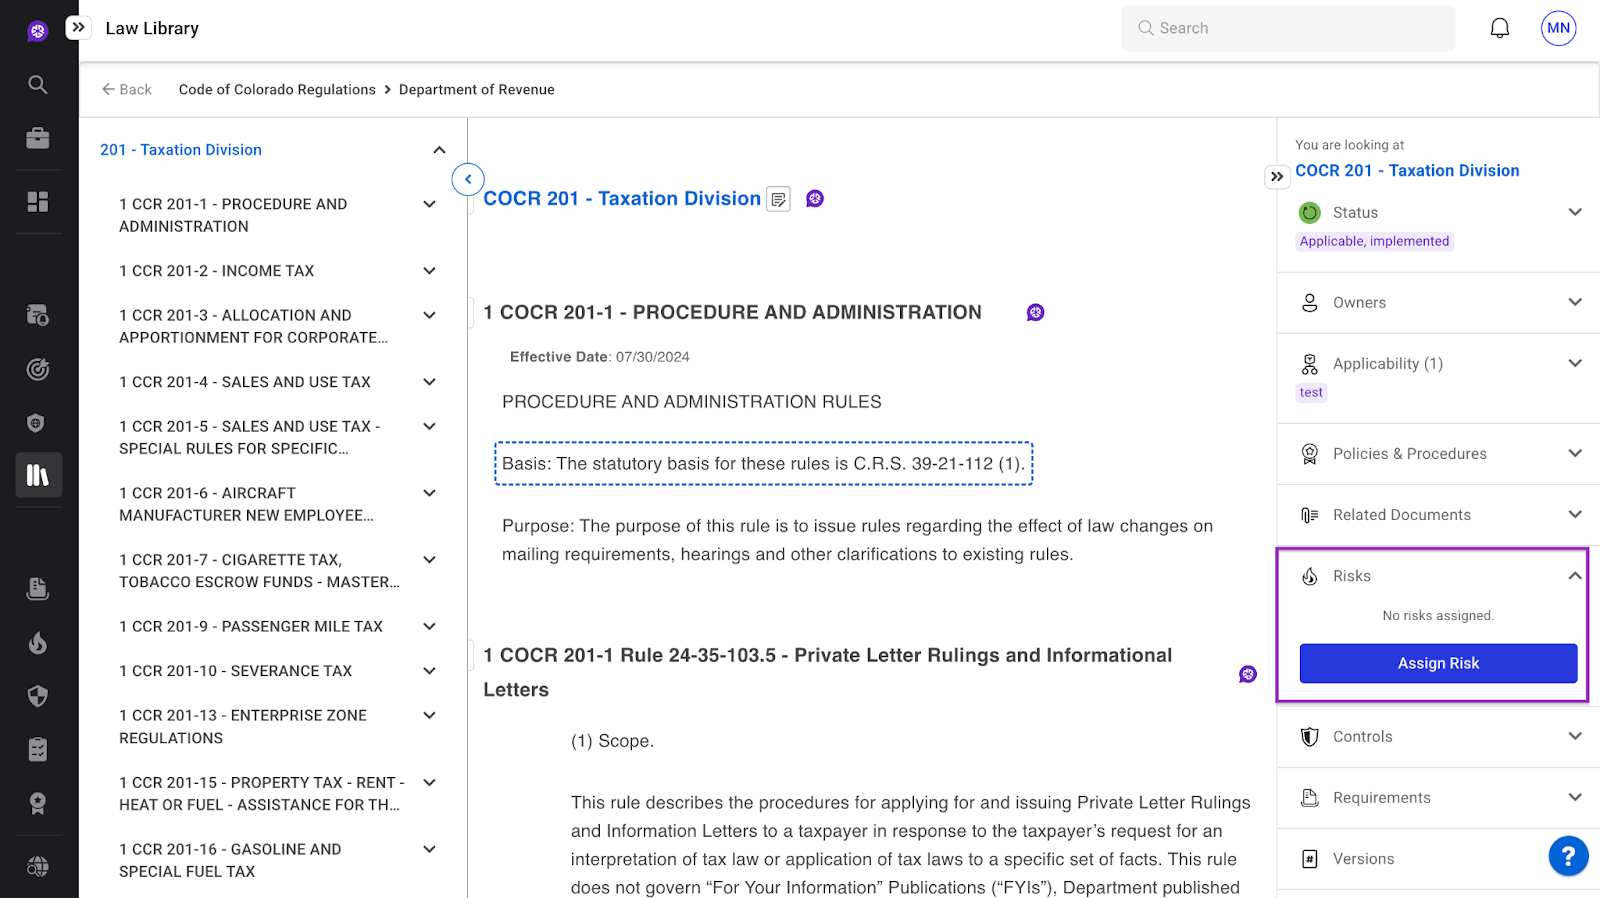Click purple AI icon next to Procedure and Administration heading
The image size is (1600, 898).
1035,313
